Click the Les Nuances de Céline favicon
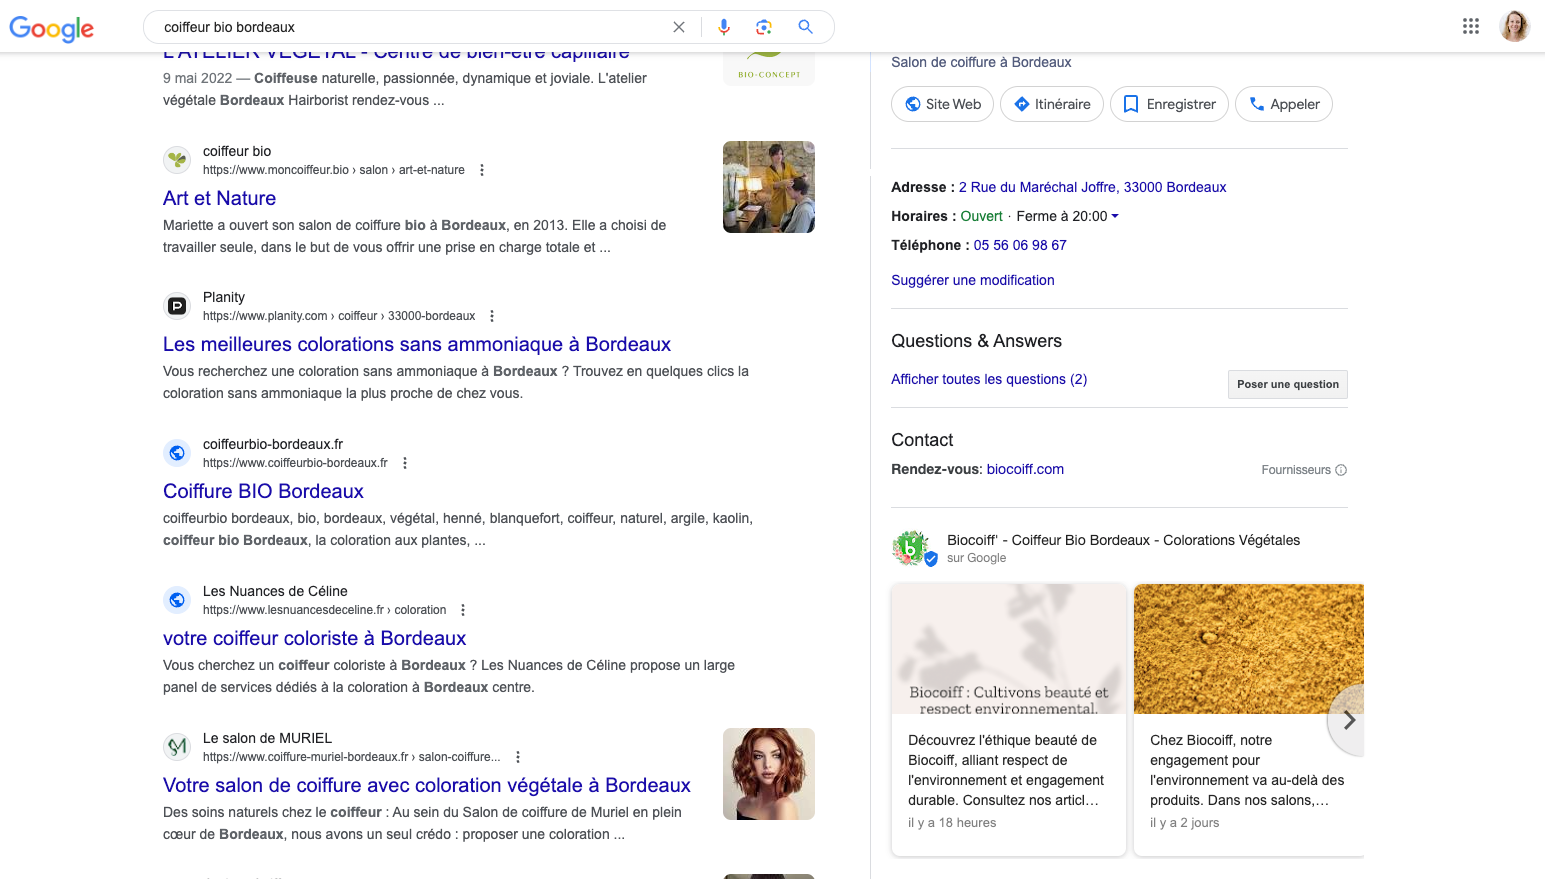This screenshot has height=879, width=1545. 177,600
